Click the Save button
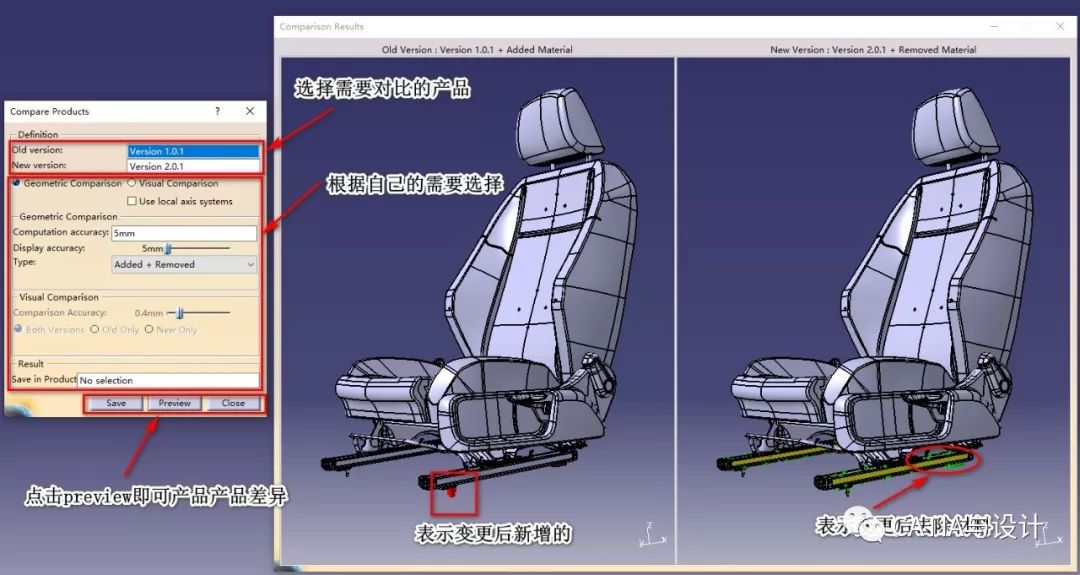Screen dimensions: 1080x575 (116, 403)
